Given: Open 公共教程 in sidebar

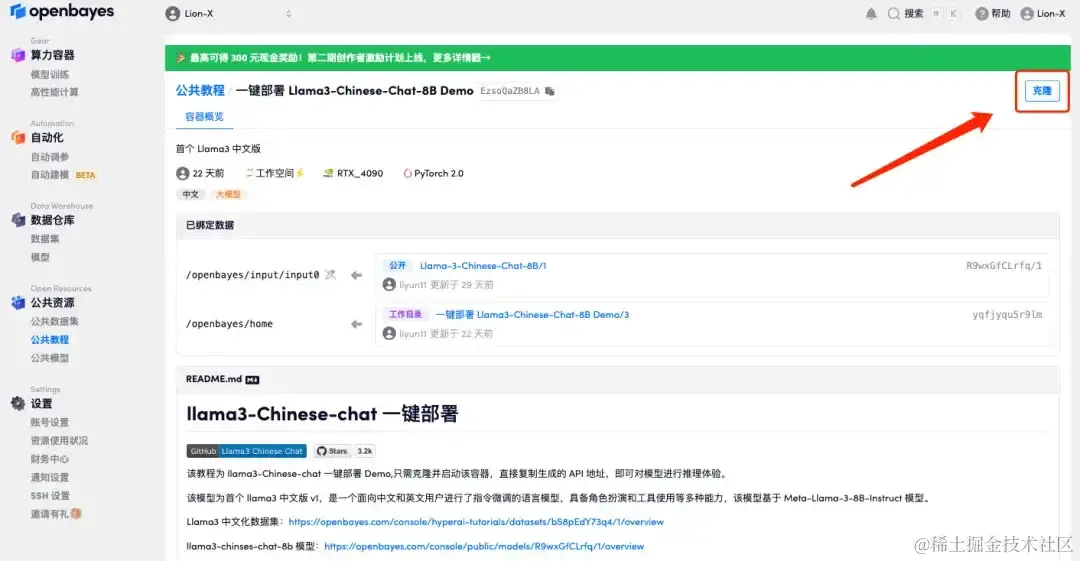Looking at the screenshot, I should 50,340.
